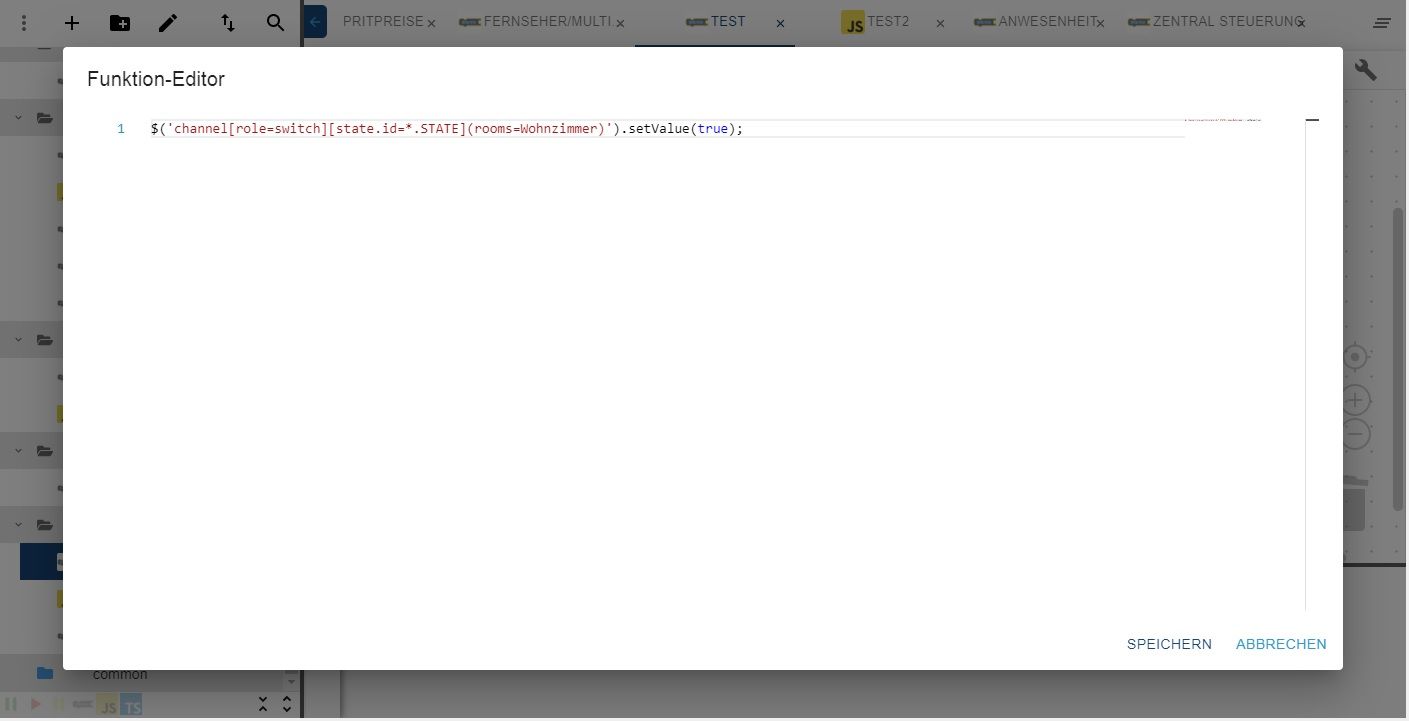The height and width of the screenshot is (721, 1409).
Task: Filter paused scripts with pause icon
Action: (12, 704)
